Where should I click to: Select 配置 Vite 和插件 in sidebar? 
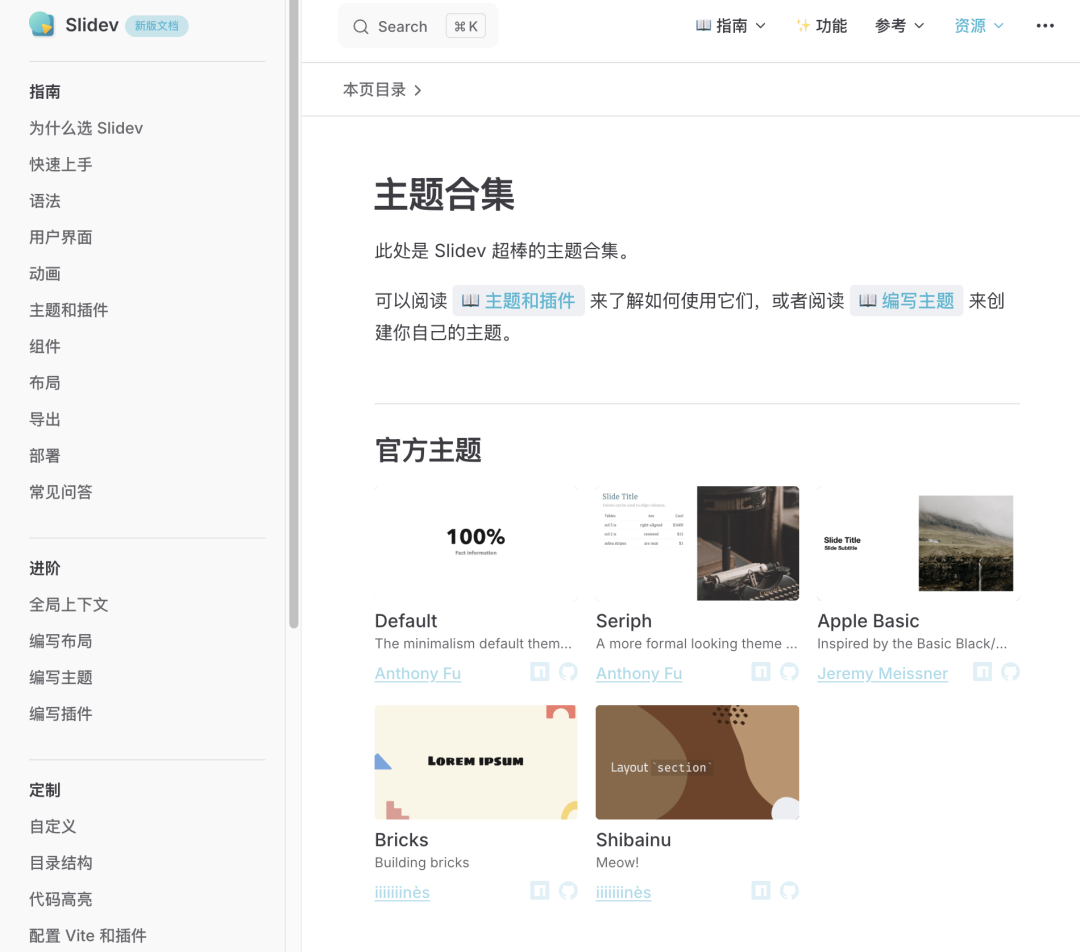pyautogui.click(x=87, y=935)
